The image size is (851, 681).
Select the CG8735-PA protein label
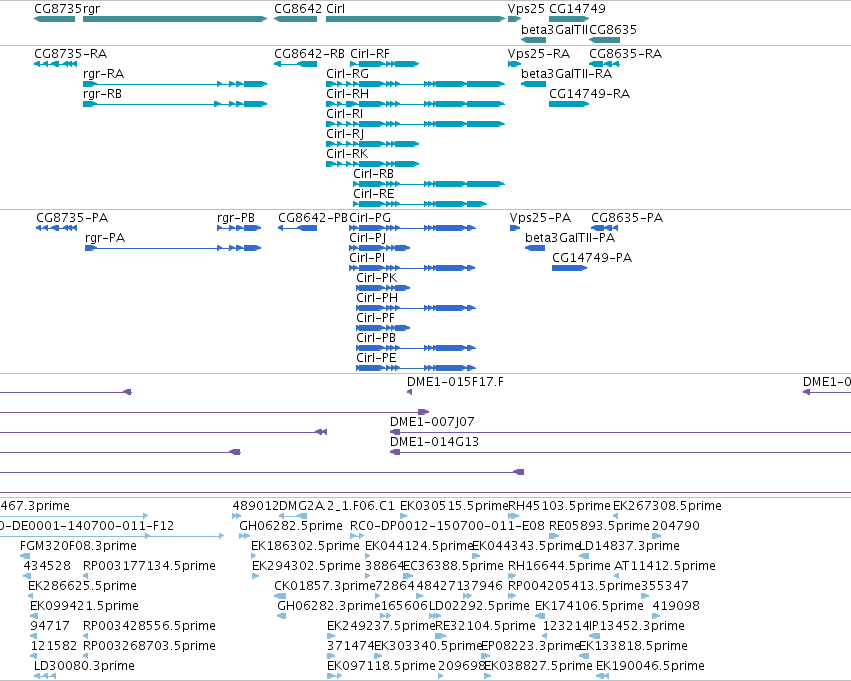point(72,218)
